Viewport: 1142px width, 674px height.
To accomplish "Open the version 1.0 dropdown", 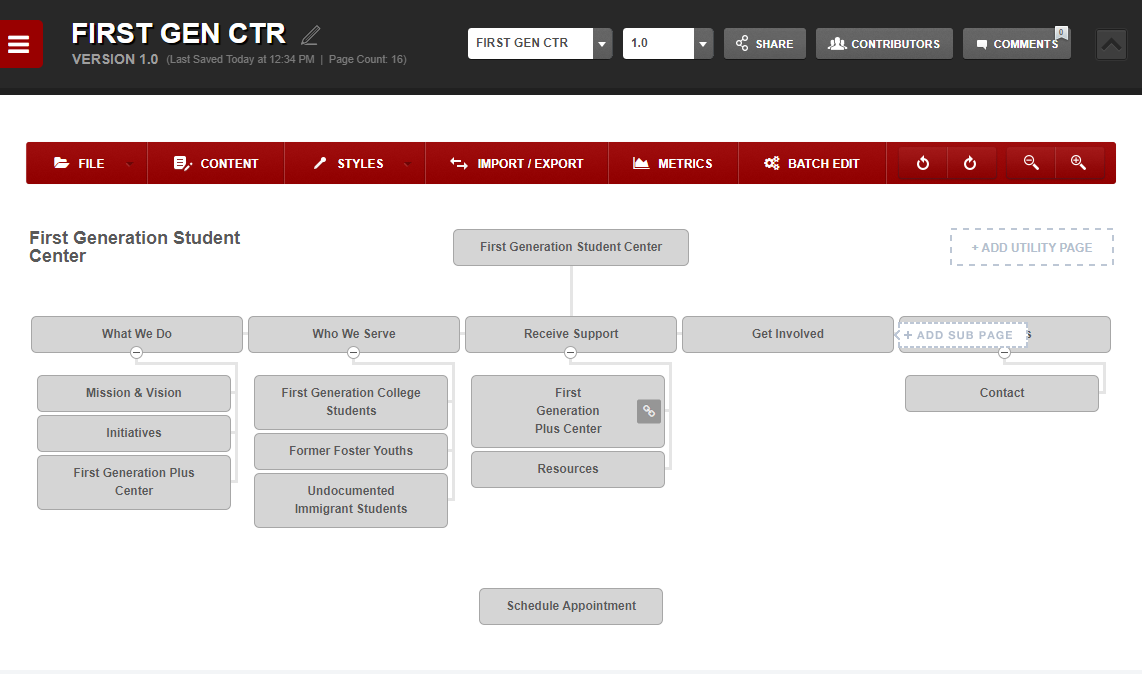I will 704,44.
